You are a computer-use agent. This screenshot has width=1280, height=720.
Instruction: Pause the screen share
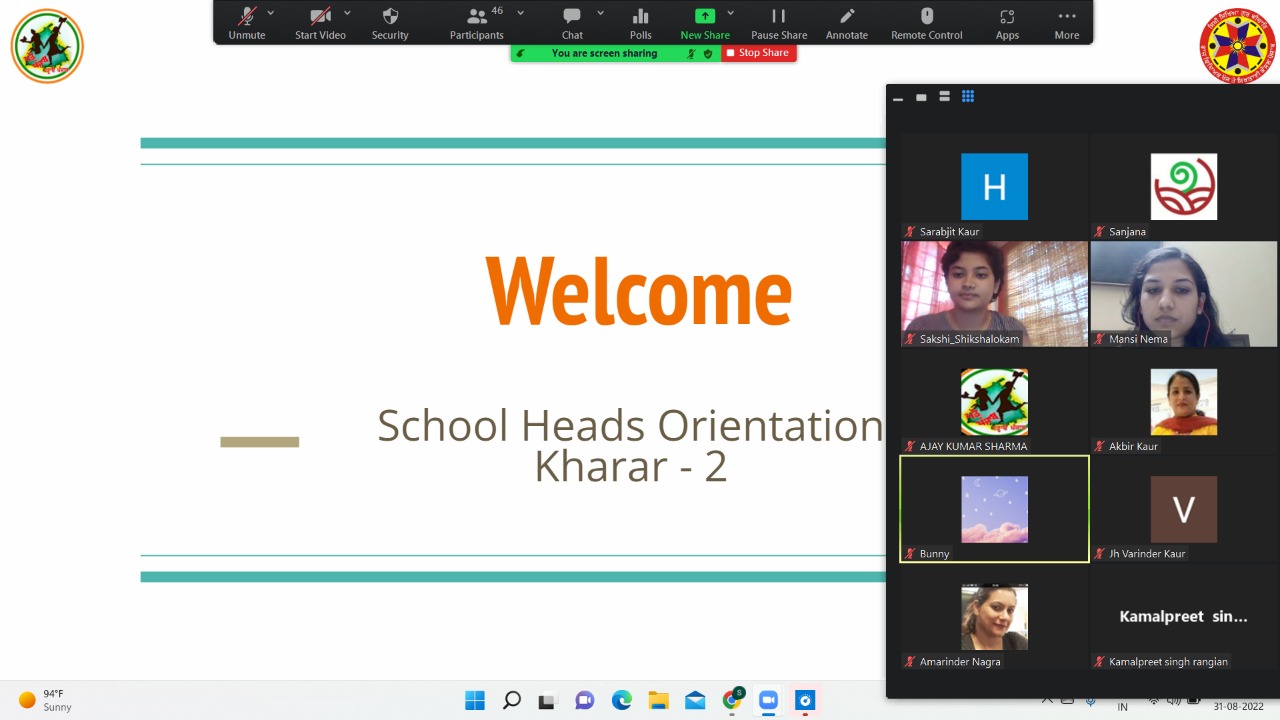tap(778, 22)
